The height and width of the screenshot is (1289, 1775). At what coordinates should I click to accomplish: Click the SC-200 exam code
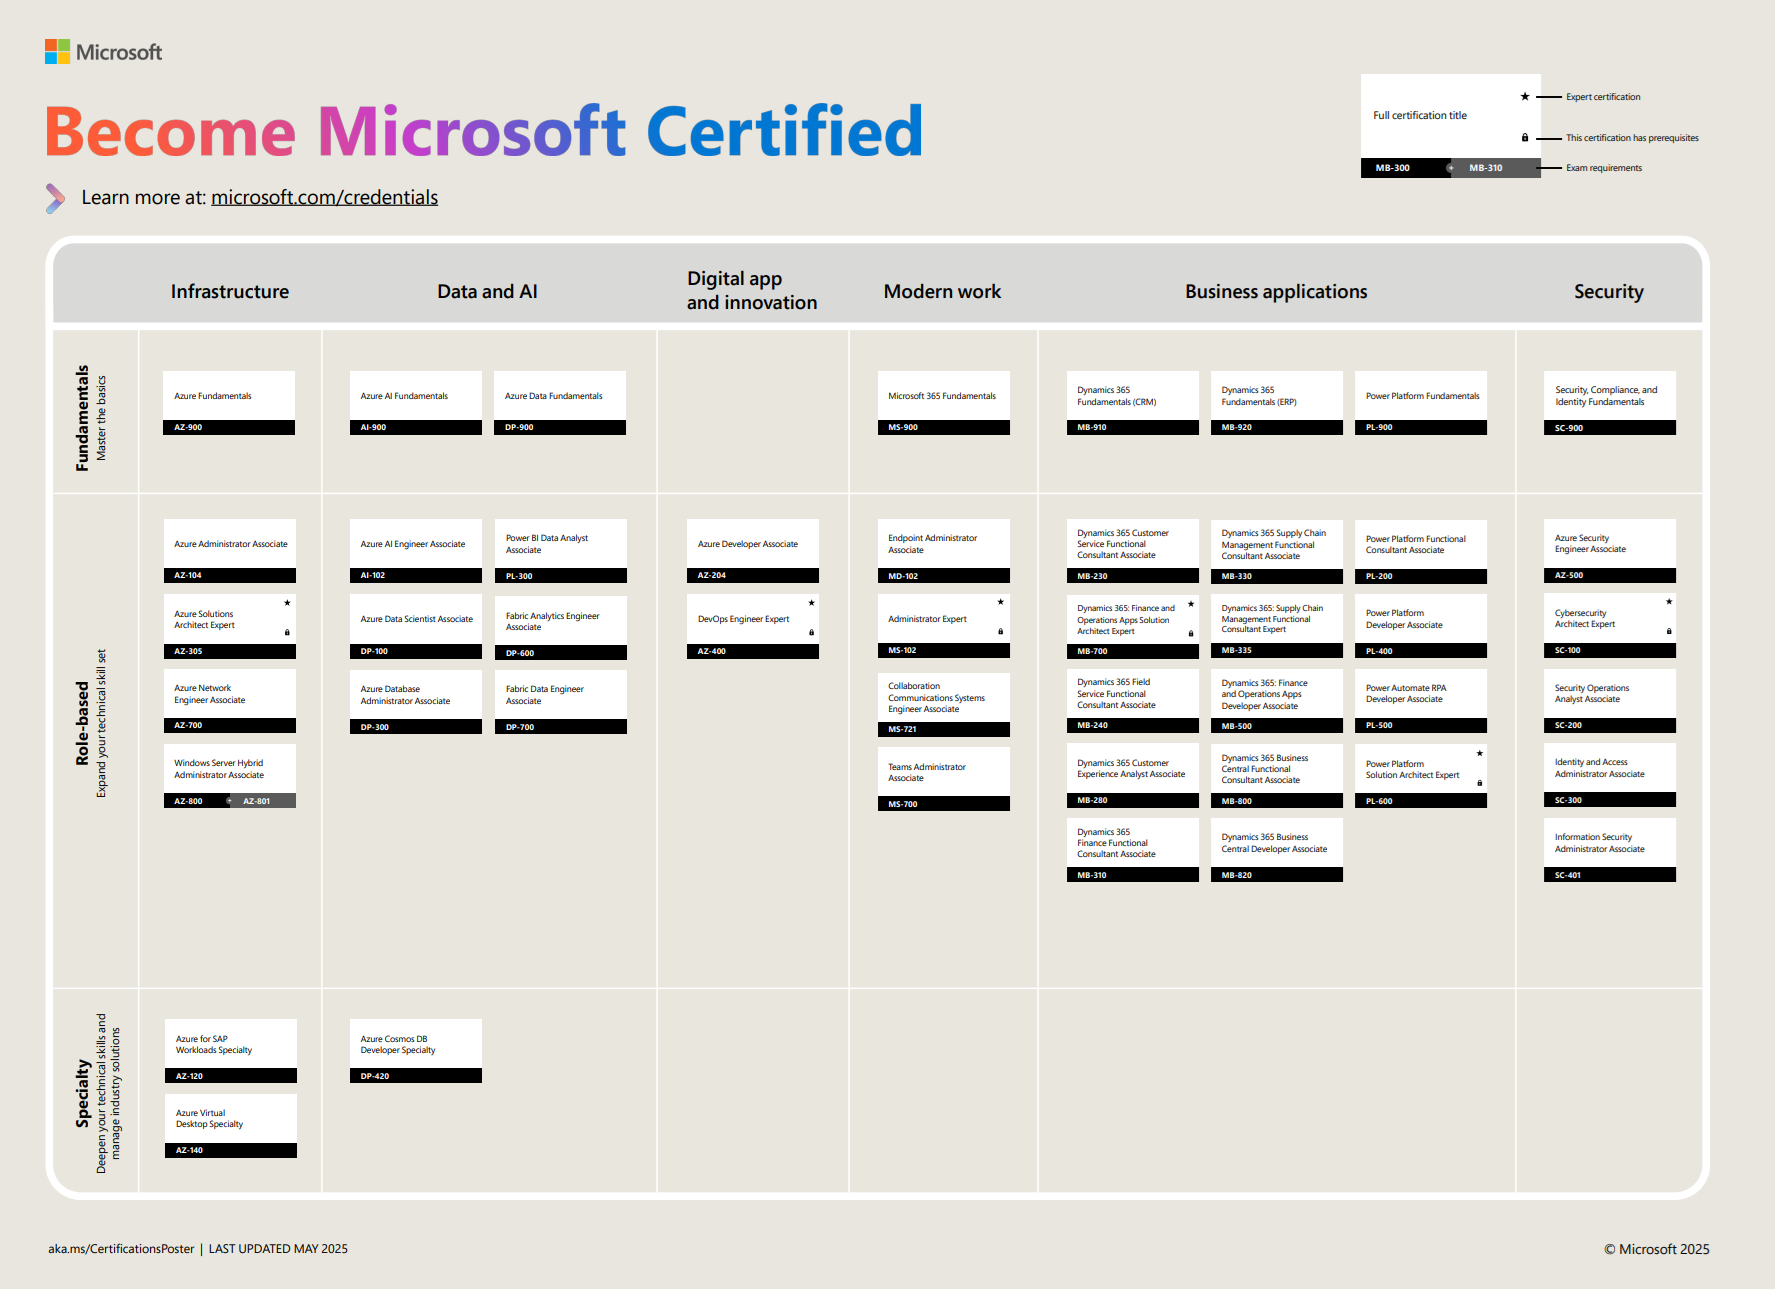coord(1568,725)
